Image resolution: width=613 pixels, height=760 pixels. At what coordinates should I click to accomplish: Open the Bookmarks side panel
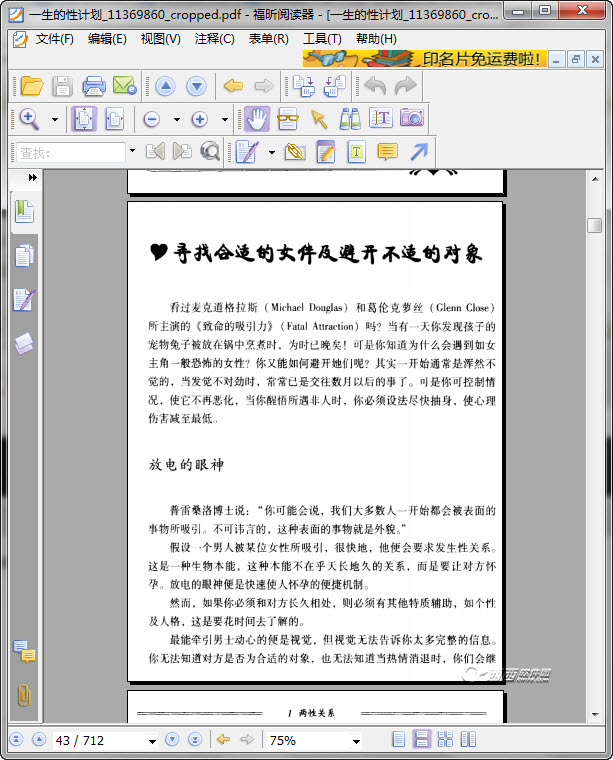click(24, 211)
